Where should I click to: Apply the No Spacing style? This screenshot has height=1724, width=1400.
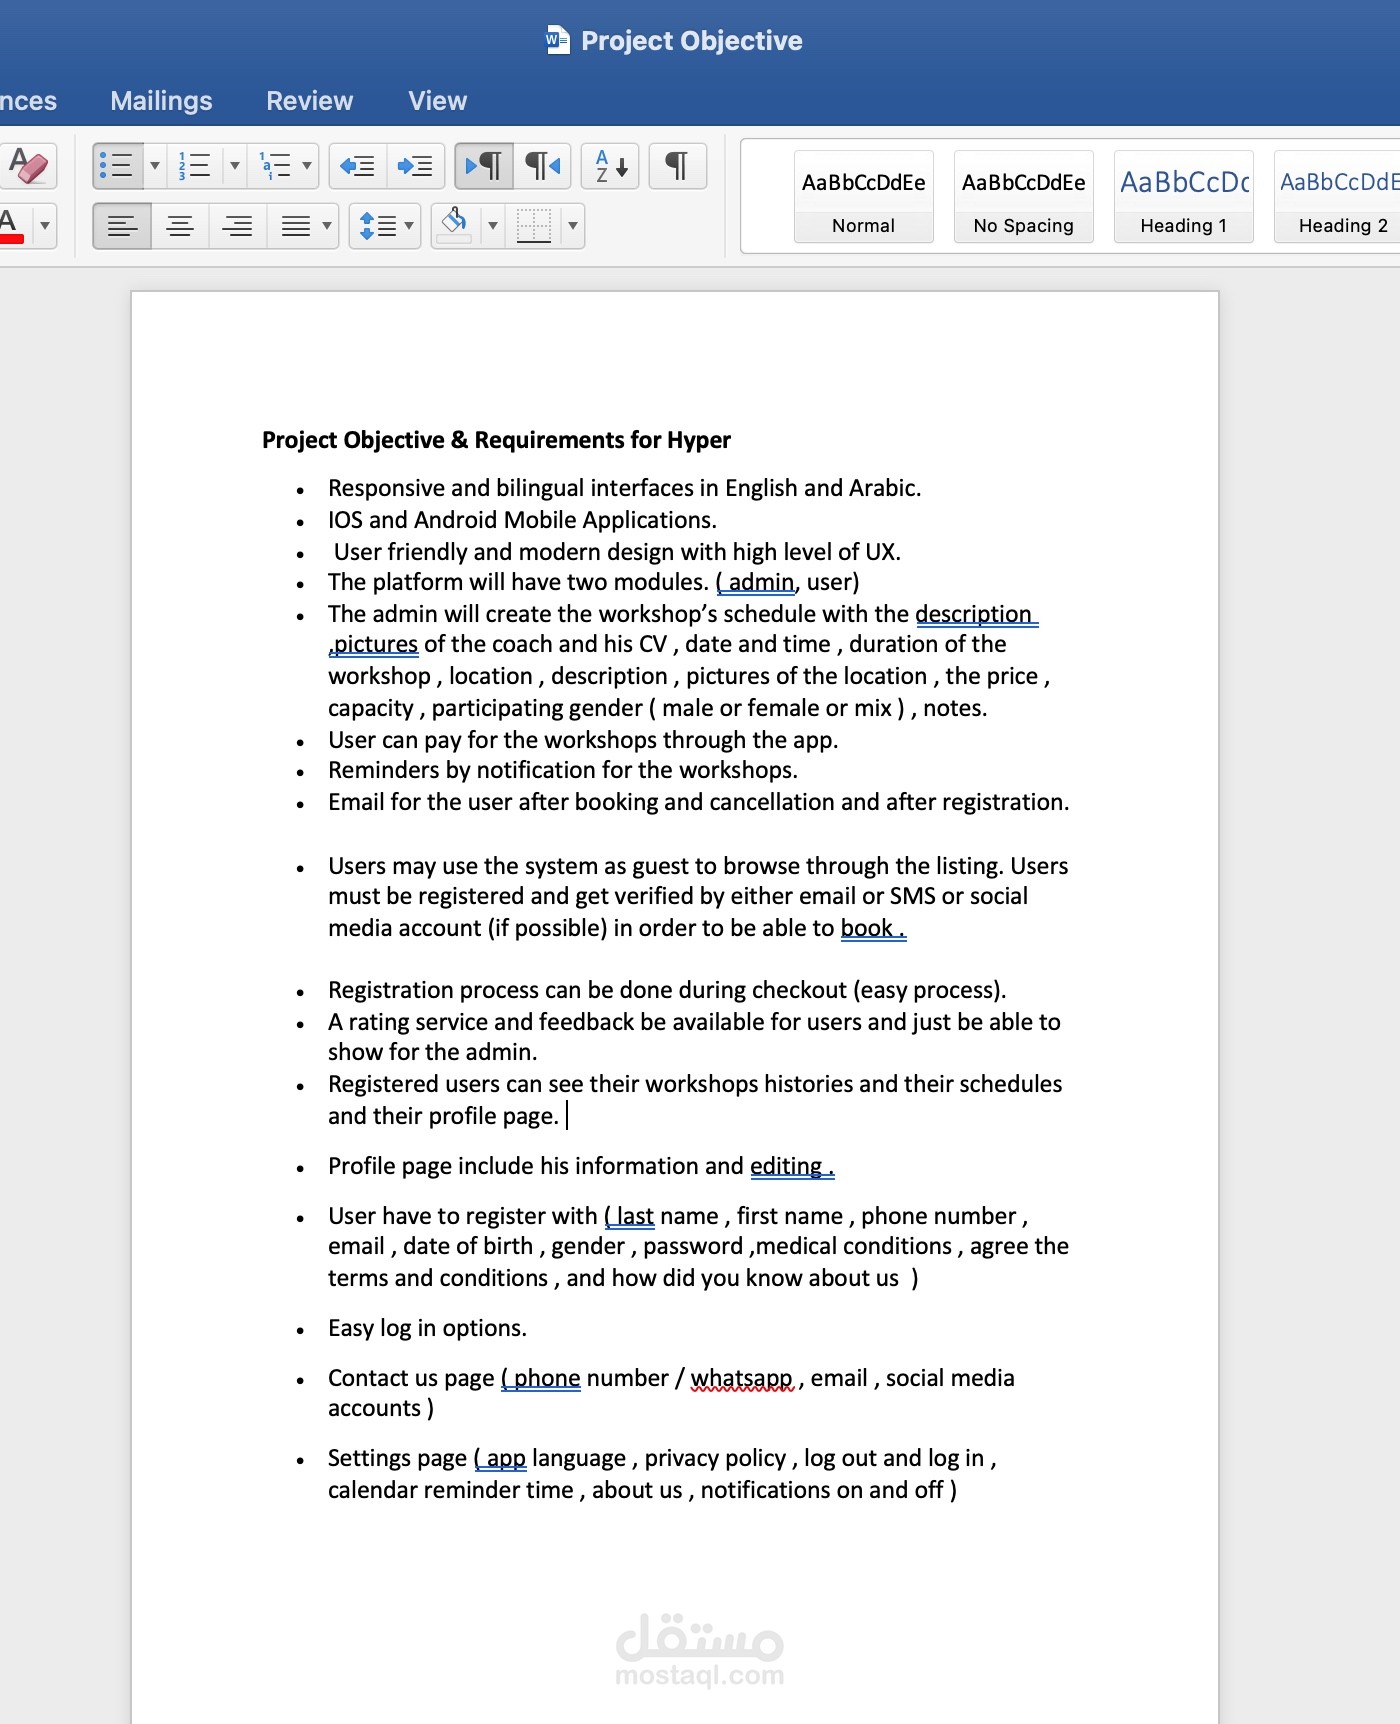pyautogui.click(x=1024, y=197)
